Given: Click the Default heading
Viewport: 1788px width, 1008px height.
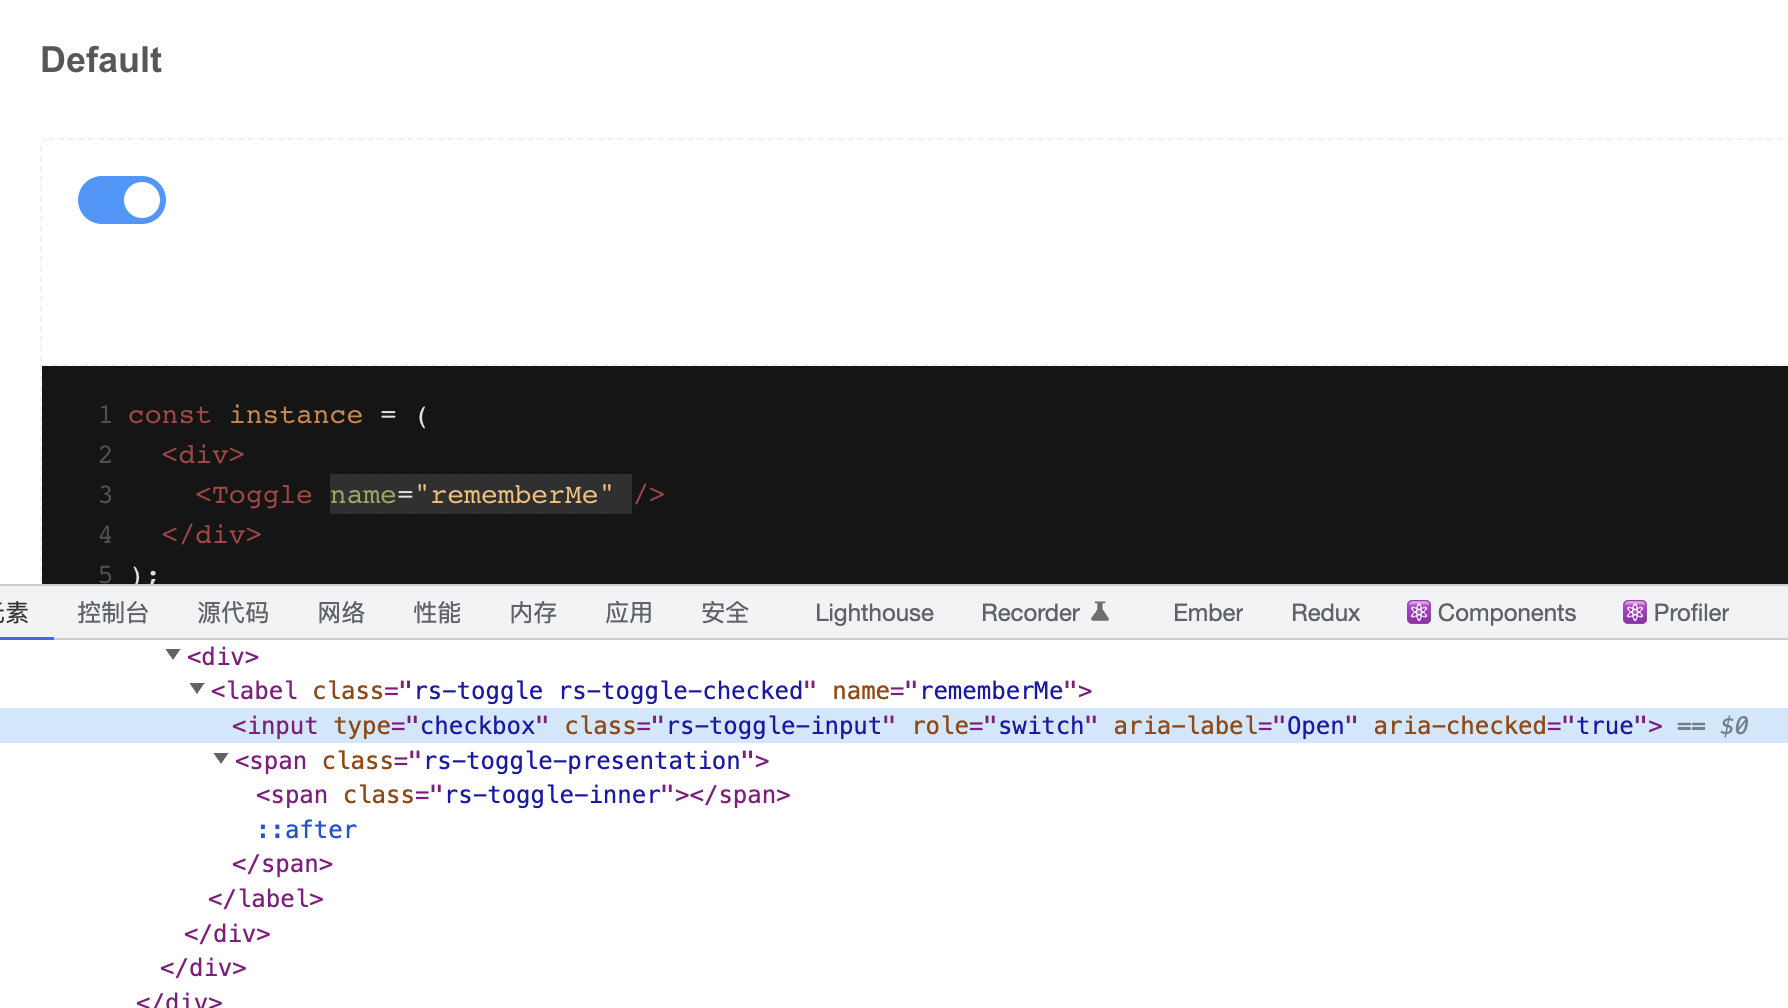Looking at the screenshot, I should pyautogui.click(x=101, y=60).
